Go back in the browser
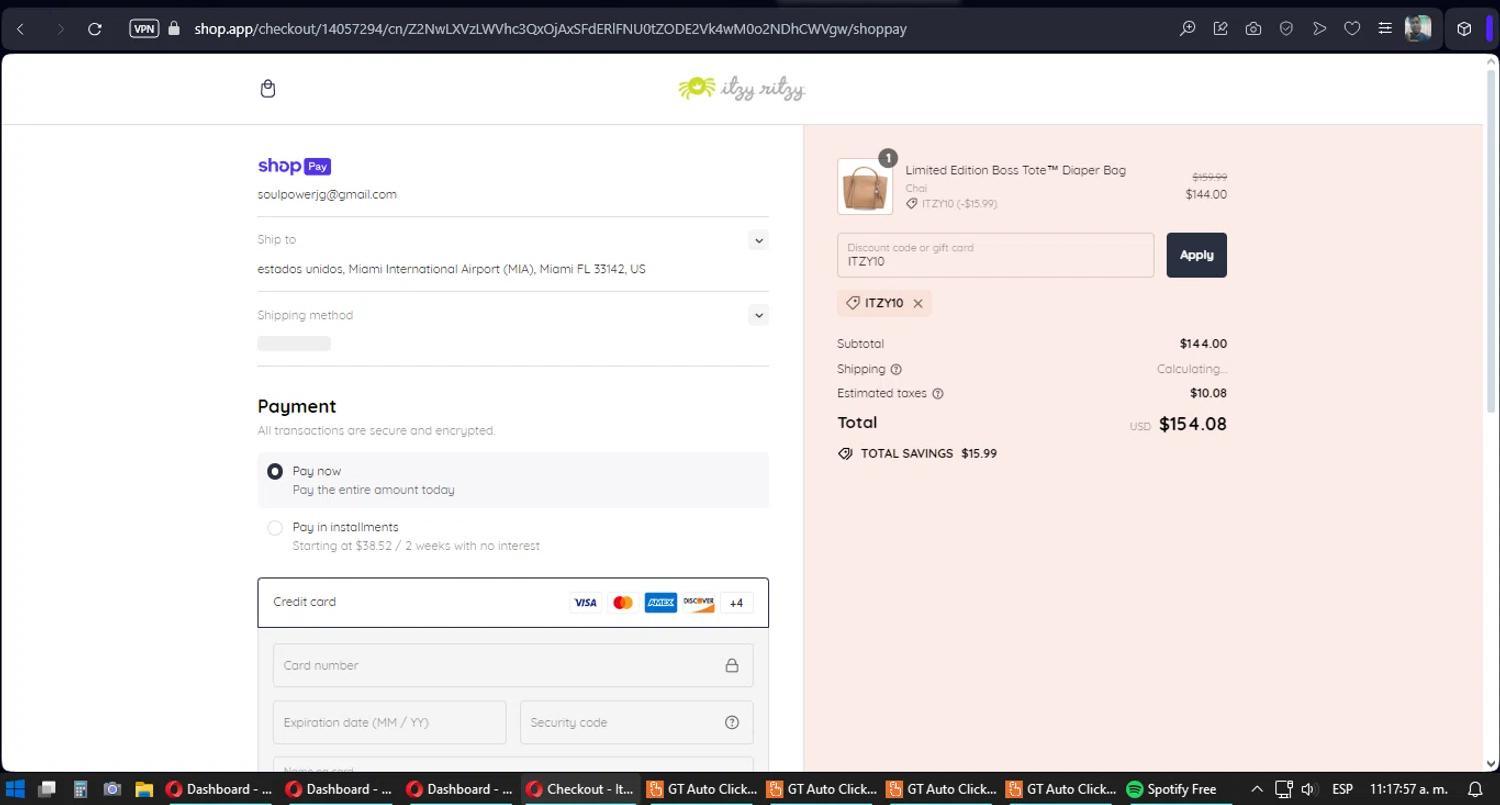 [20, 29]
